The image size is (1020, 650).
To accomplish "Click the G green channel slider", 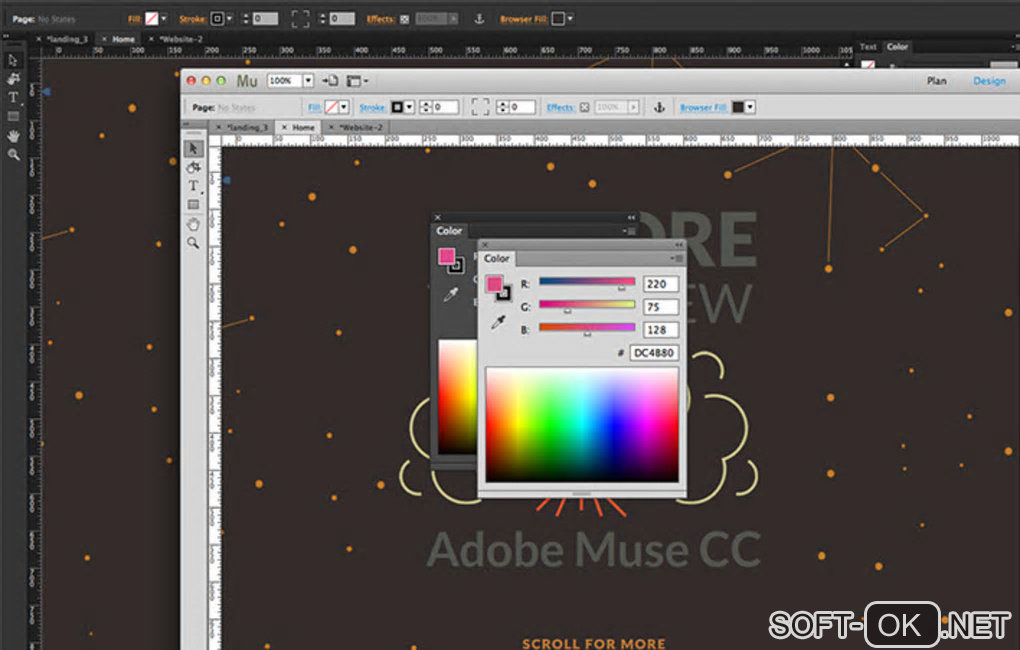I will click(587, 305).
